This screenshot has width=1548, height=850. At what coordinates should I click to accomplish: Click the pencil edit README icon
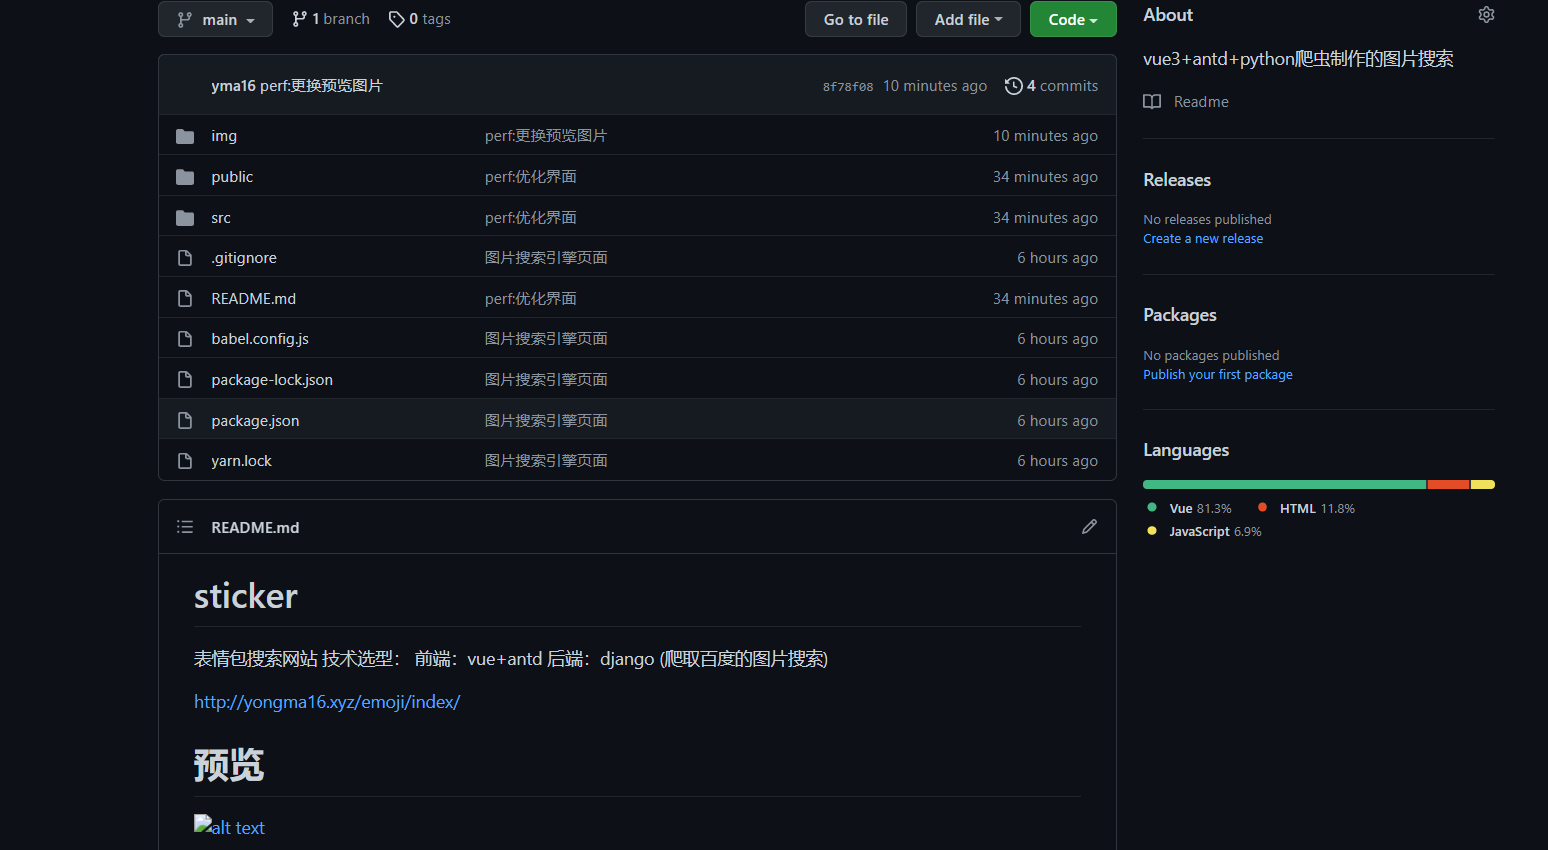click(1089, 527)
